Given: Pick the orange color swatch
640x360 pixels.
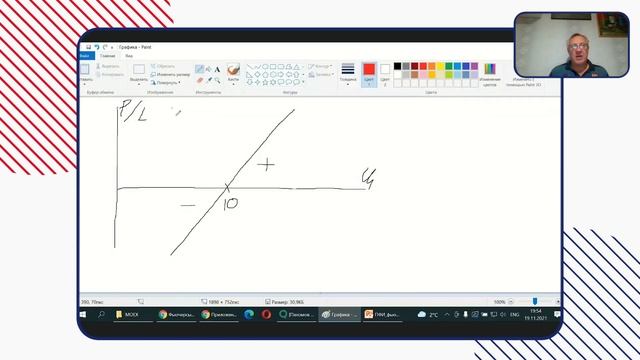Looking at the screenshot, I should tap(431, 66).
